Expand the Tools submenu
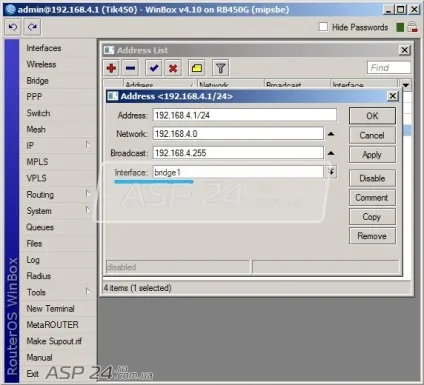The width and height of the screenshot is (424, 385). 88,292
